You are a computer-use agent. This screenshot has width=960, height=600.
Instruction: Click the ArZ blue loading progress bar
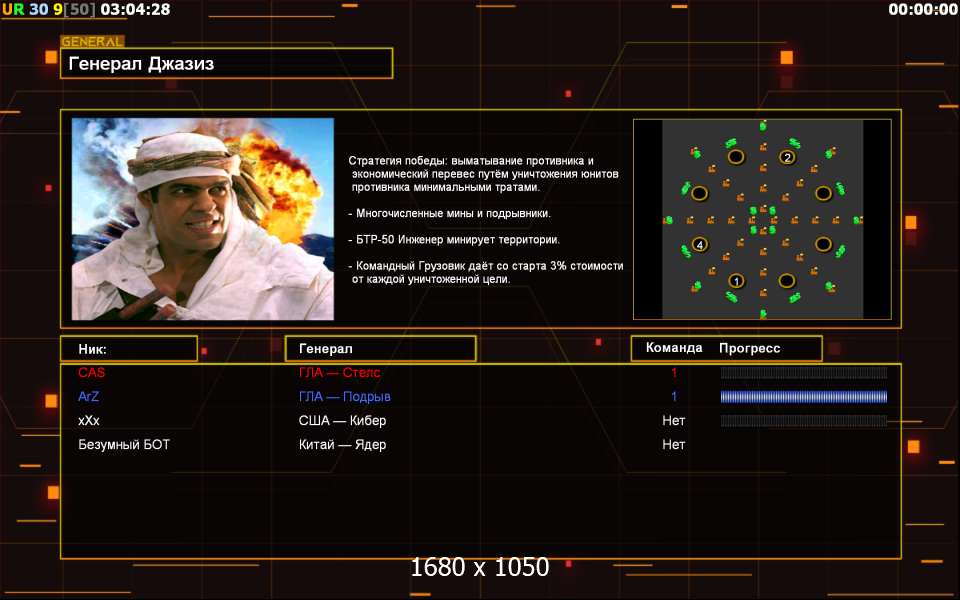(x=804, y=397)
